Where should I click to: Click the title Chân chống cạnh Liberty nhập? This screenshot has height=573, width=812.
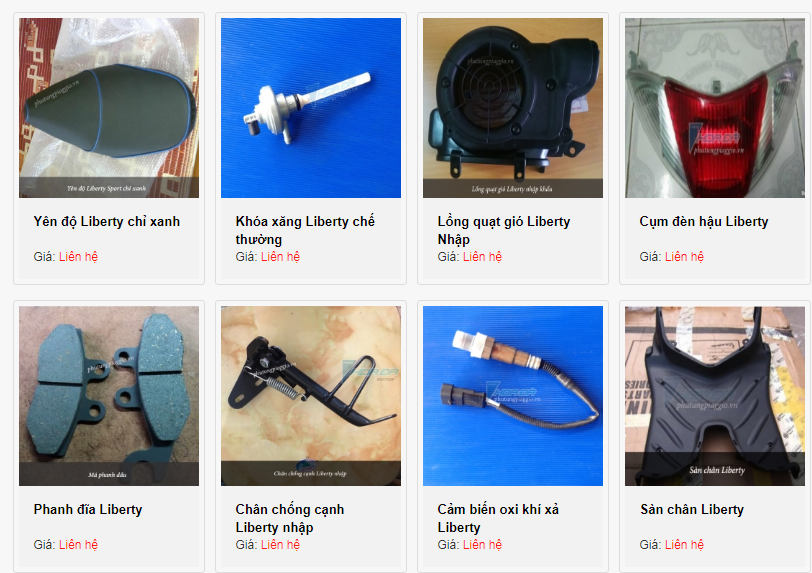(x=290, y=519)
